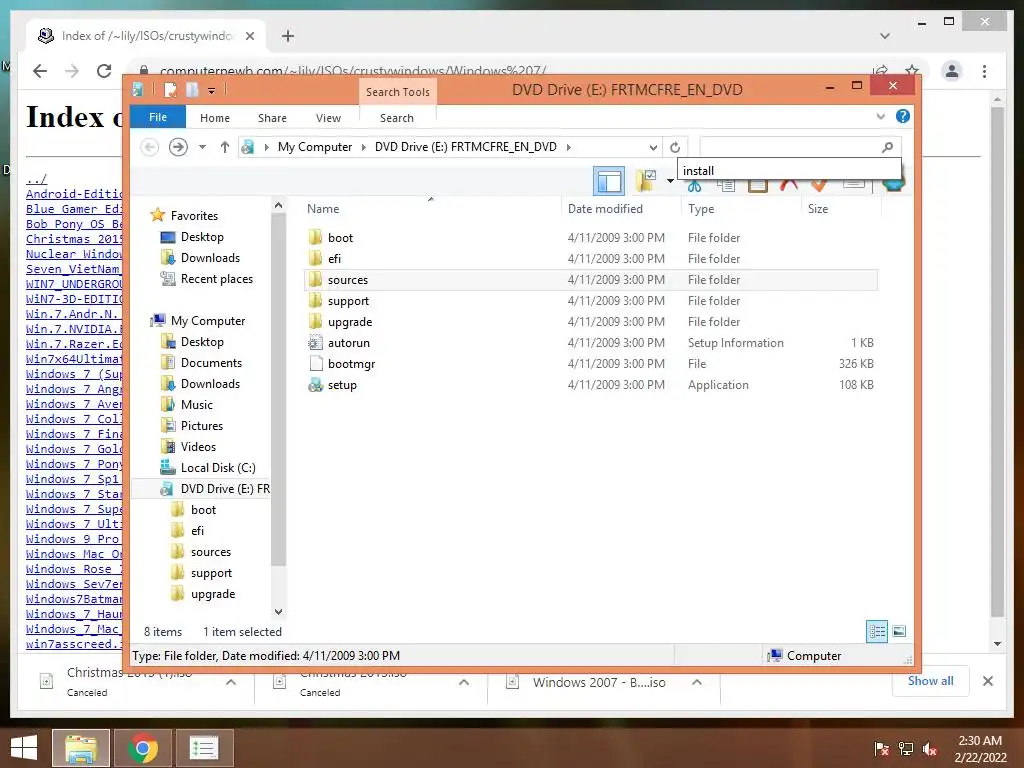Open the Windows Start button
The width and height of the screenshot is (1024, 768).
[x=24, y=748]
